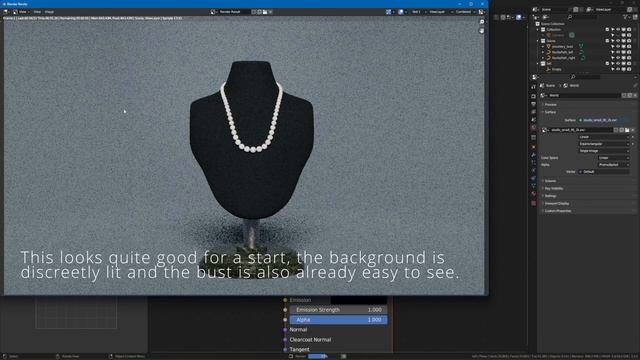Select the jewellery_bust object in outliner
Screen dimensions: 640x360
(562, 47)
